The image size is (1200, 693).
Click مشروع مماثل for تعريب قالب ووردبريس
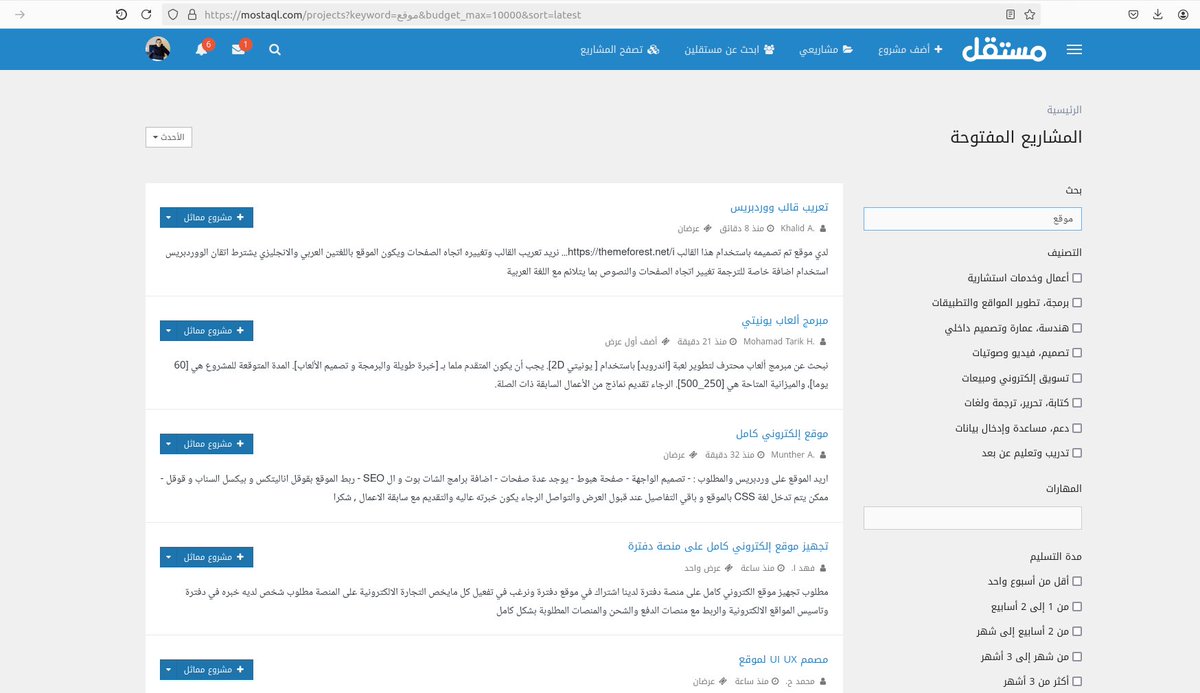214,217
